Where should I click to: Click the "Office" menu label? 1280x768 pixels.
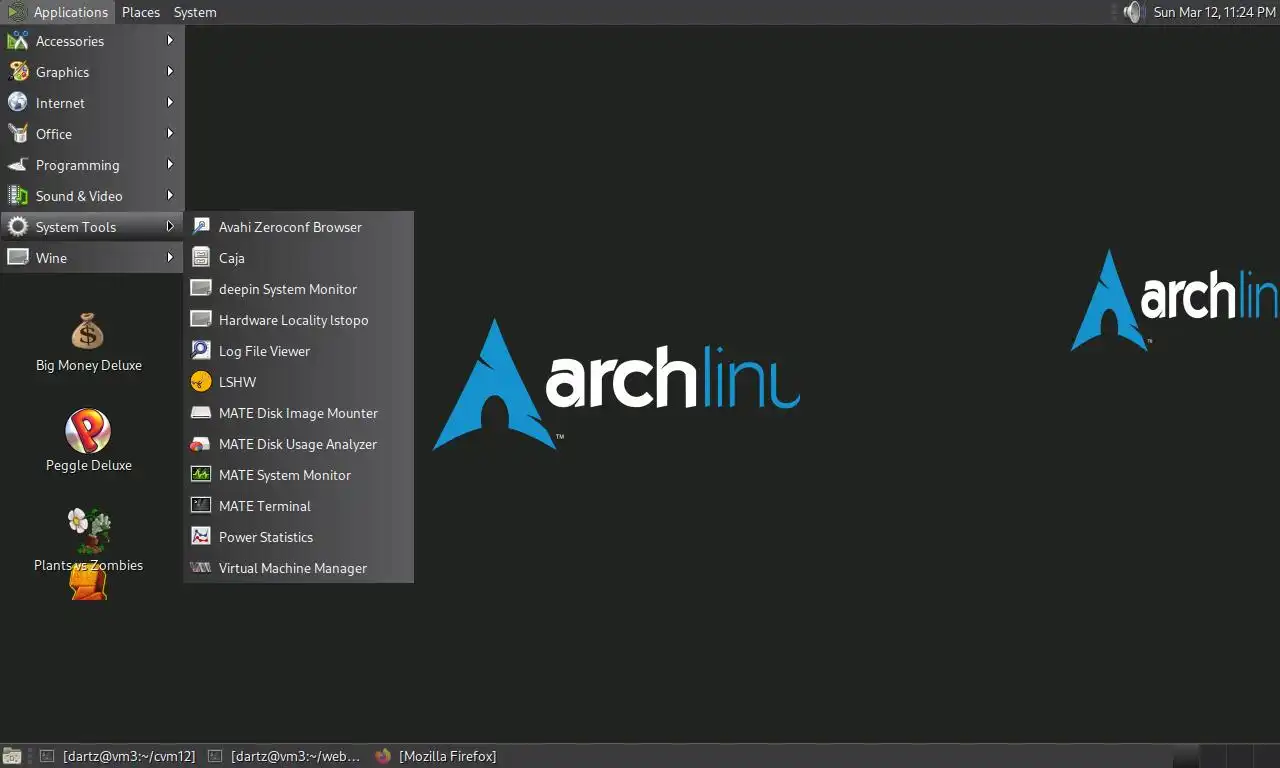tap(54, 134)
